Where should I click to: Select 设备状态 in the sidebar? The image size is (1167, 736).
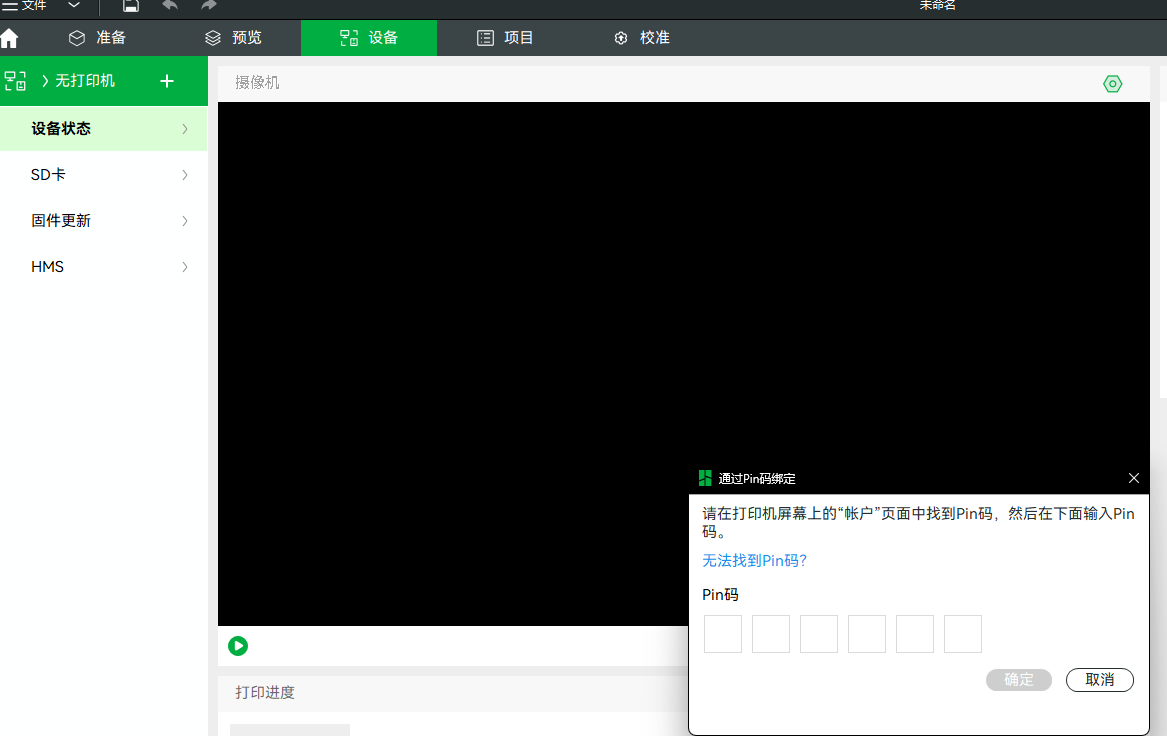[104, 129]
